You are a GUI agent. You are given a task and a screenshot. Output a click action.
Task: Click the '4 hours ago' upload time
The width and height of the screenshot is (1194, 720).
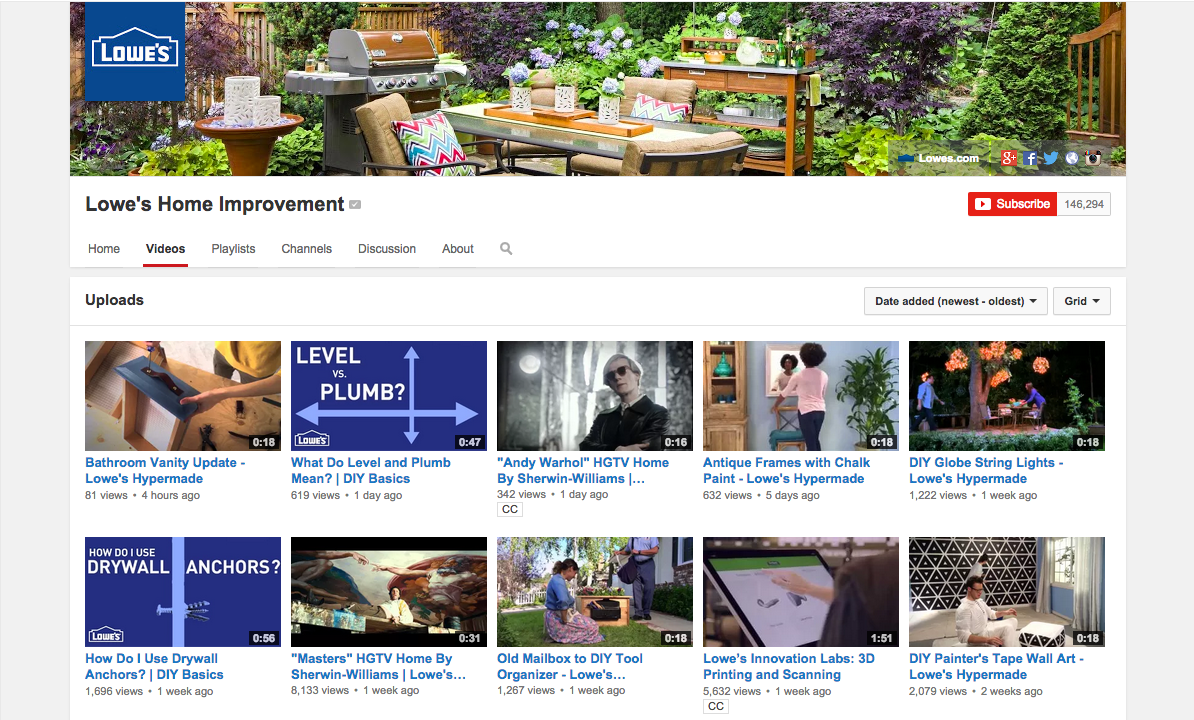tap(171, 495)
